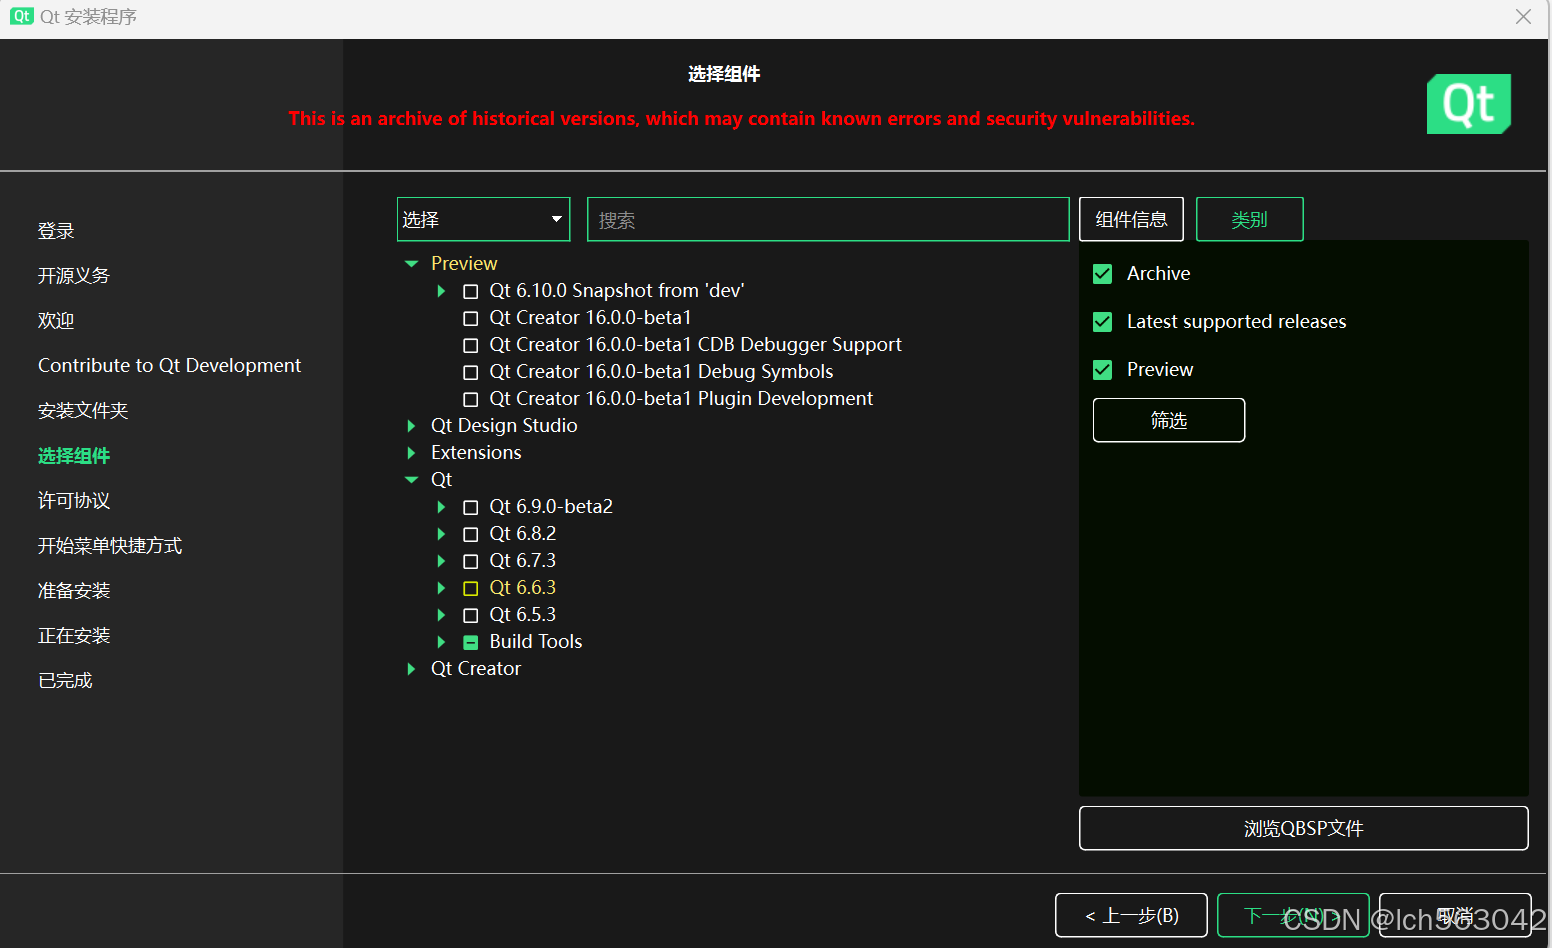This screenshot has width=1552, height=948.
Task: Toggle the Preview category filter checkbox
Action: tap(1103, 370)
